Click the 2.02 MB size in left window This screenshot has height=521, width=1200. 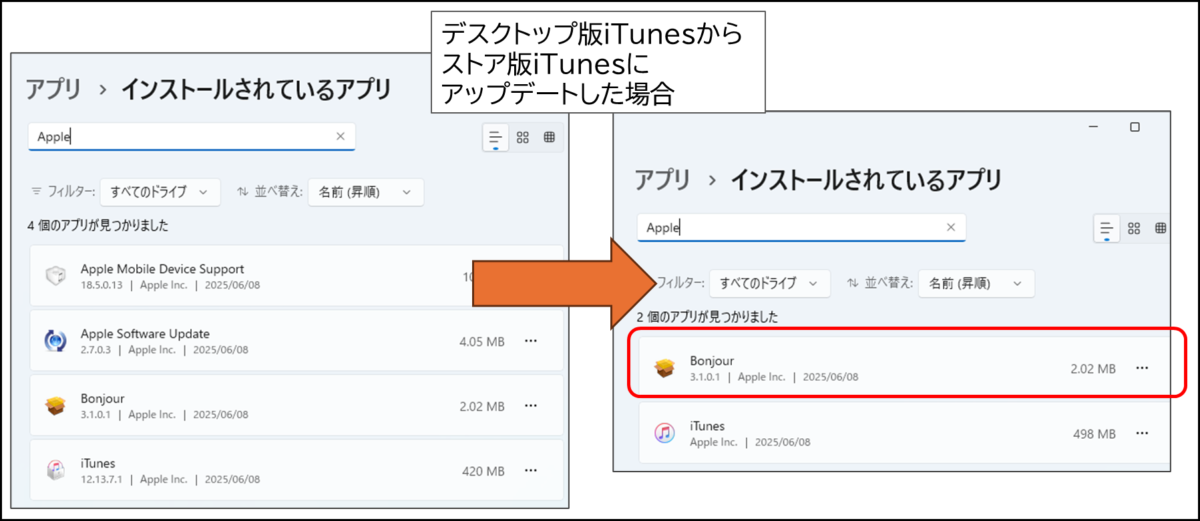482,406
